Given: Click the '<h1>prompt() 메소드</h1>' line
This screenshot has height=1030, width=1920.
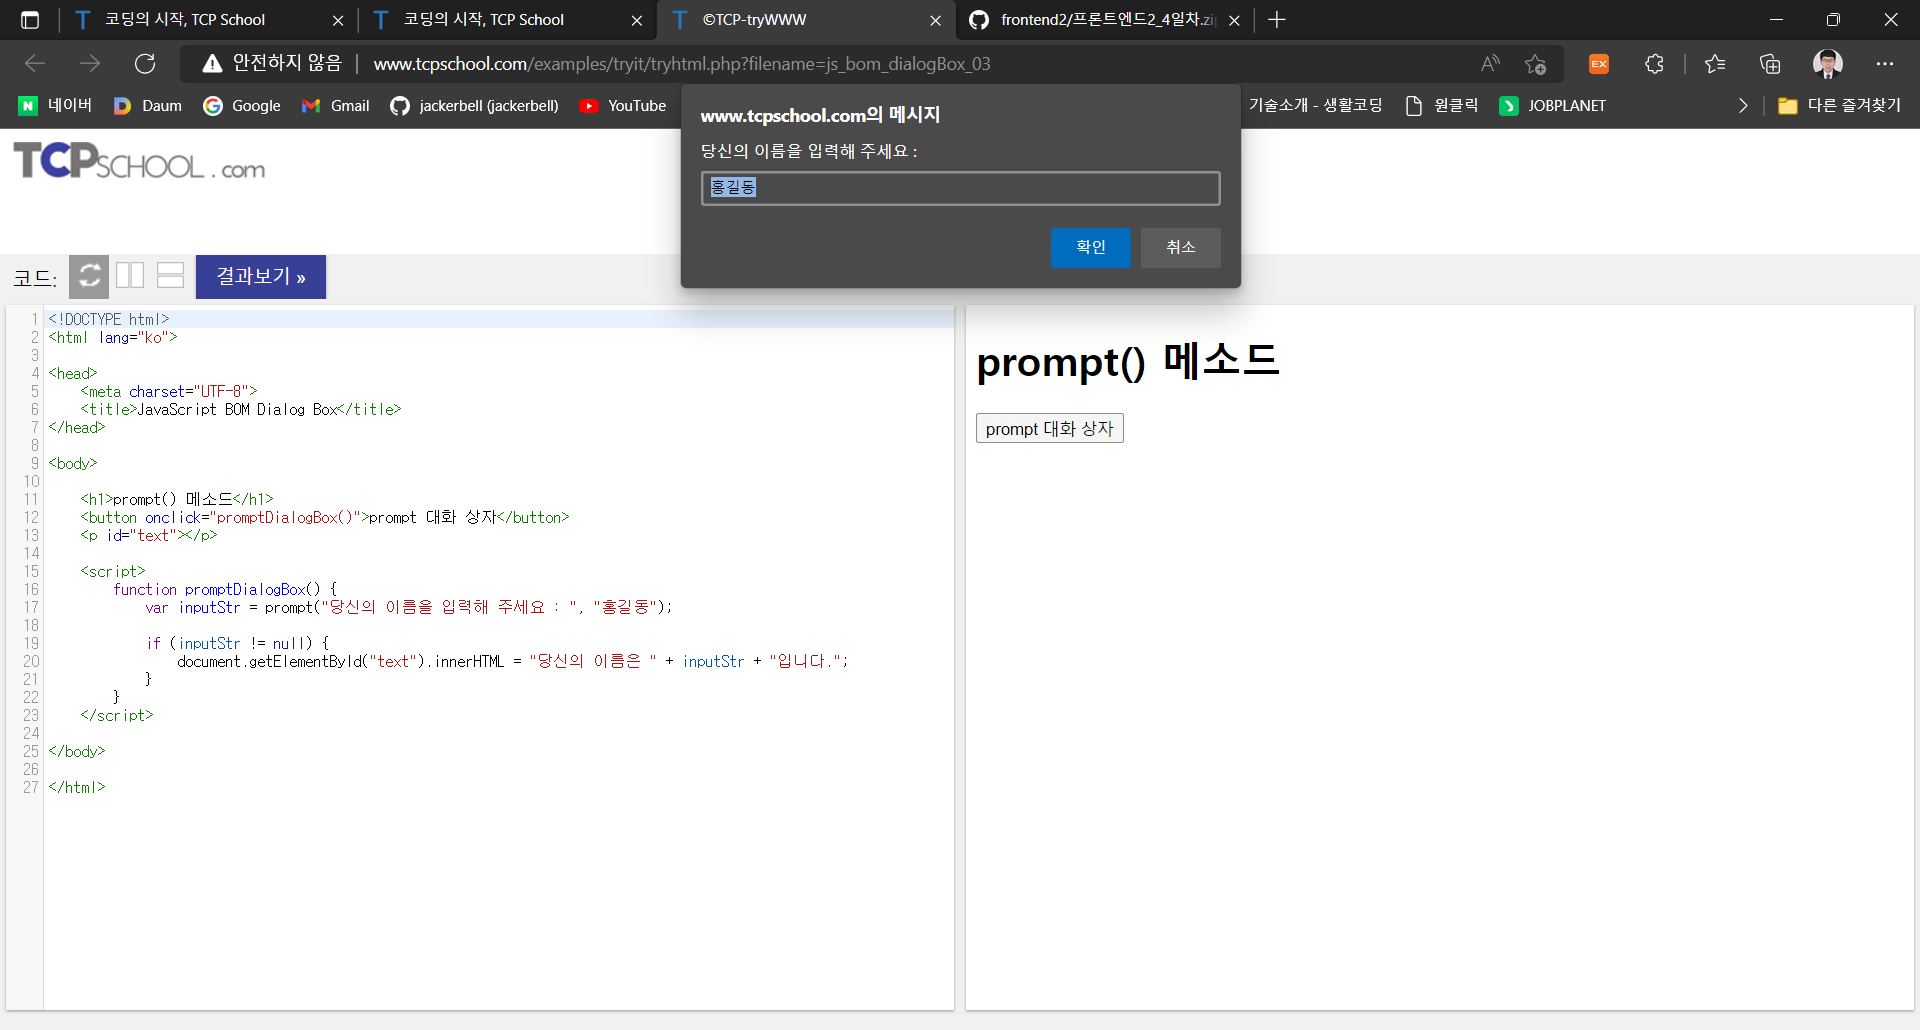Looking at the screenshot, I should pyautogui.click(x=177, y=499).
